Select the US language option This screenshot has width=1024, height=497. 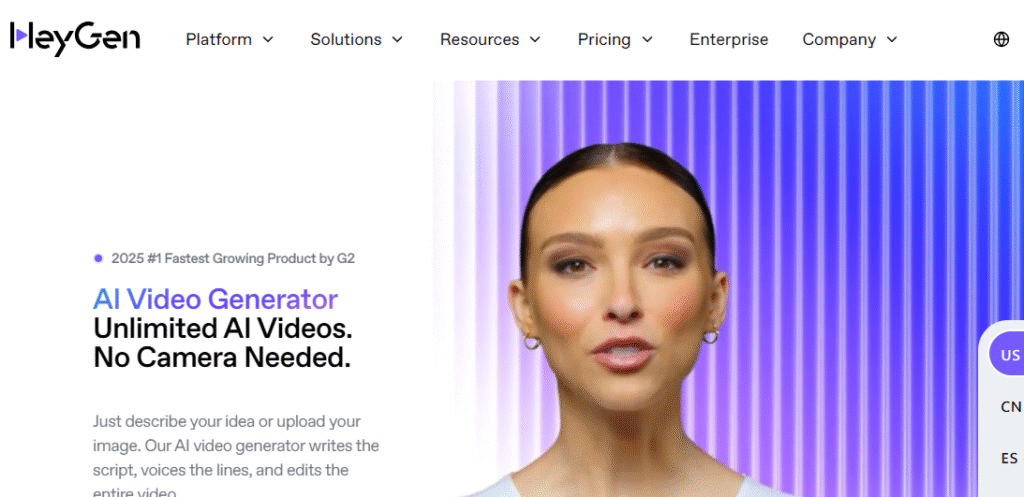(x=1006, y=355)
